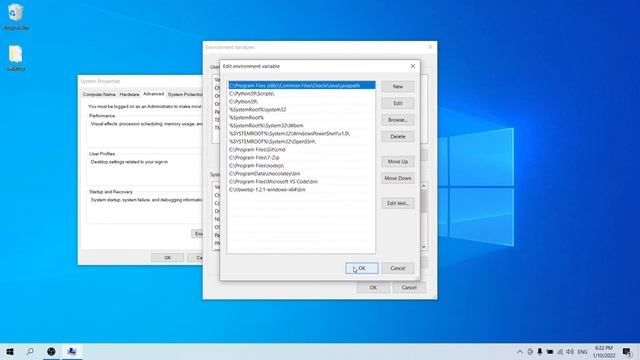Open the Windows Start menu

point(10,351)
